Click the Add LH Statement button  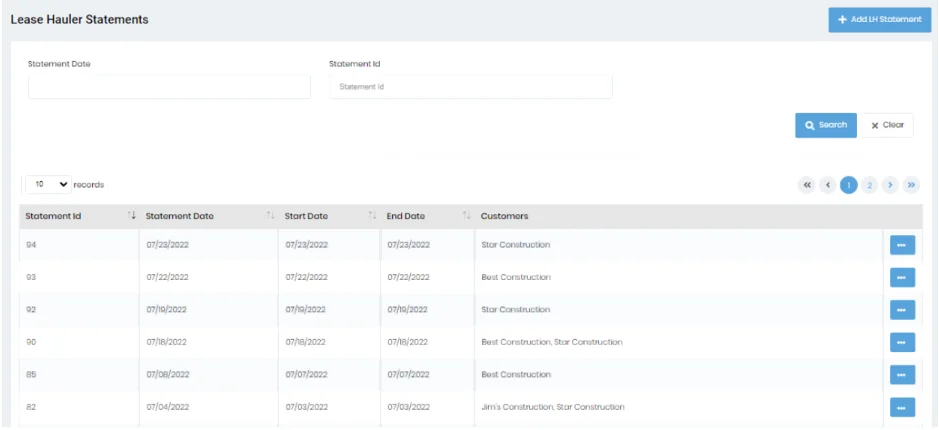point(879,19)
